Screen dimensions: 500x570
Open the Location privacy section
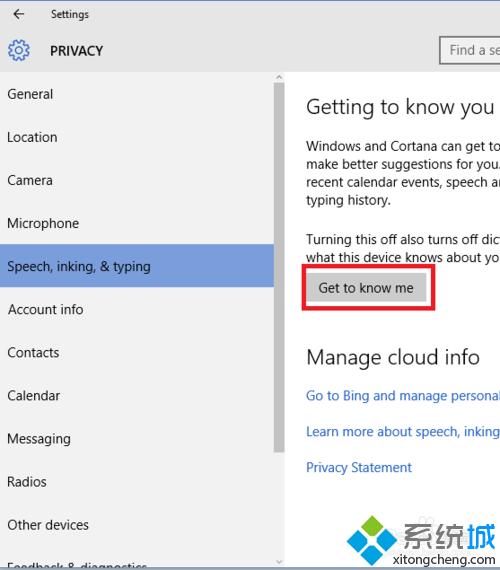pyautogui.click(x=137, y=137)
